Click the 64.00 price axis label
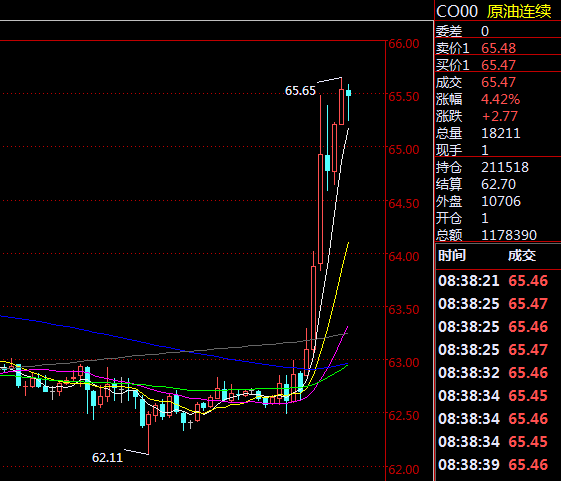 tap(404, 256)
